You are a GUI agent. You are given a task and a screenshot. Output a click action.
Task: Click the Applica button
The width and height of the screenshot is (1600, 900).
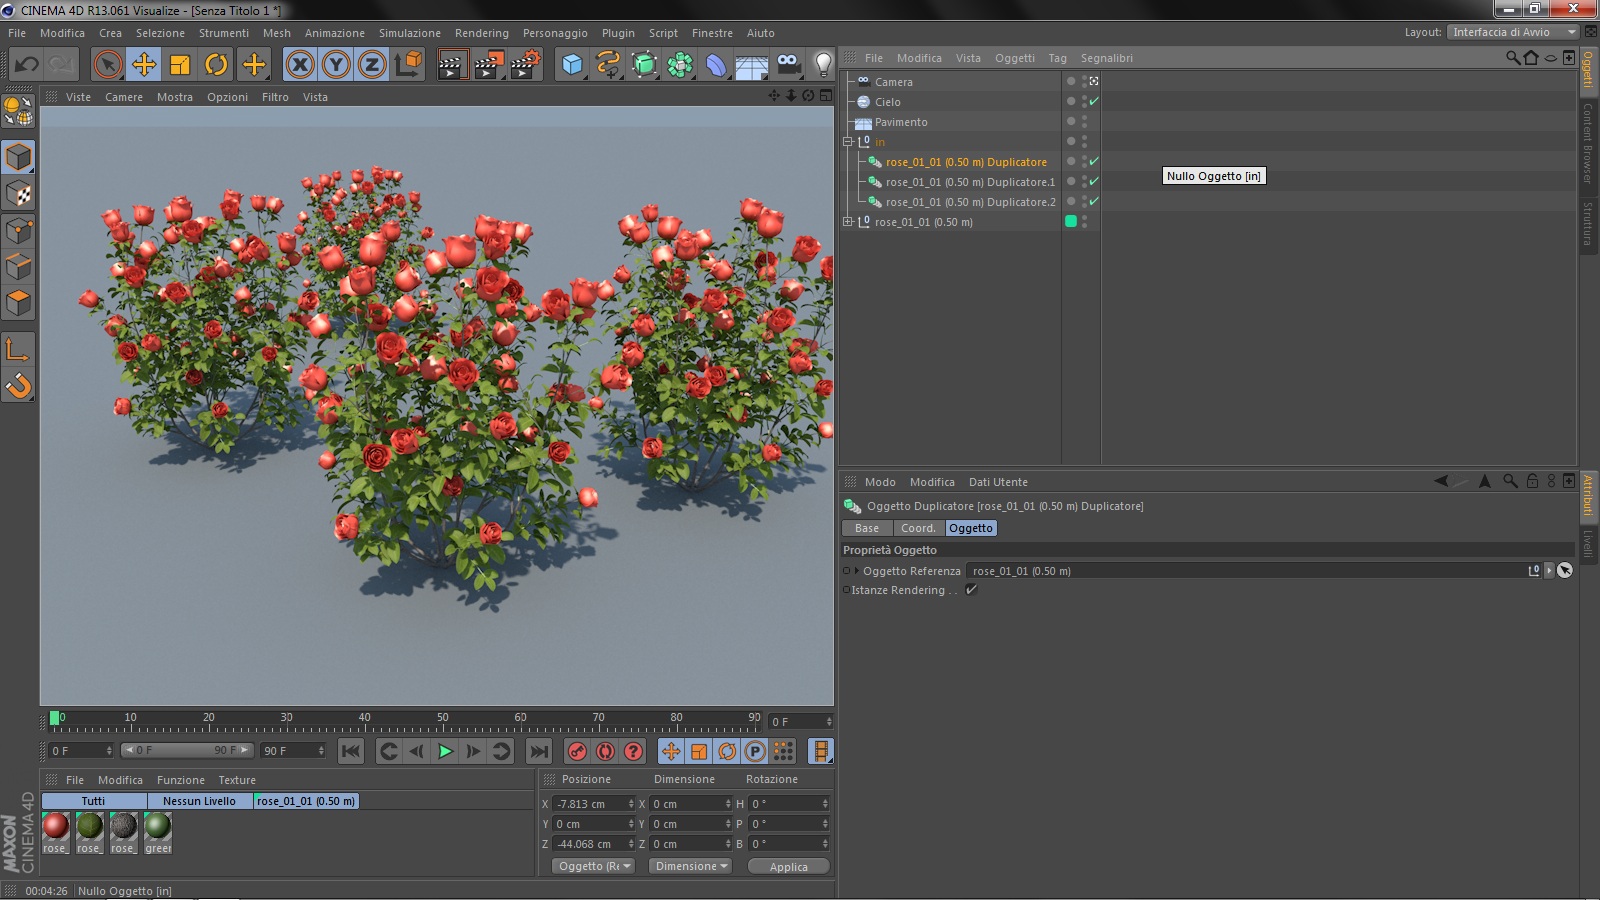click(x=788, y=867)
